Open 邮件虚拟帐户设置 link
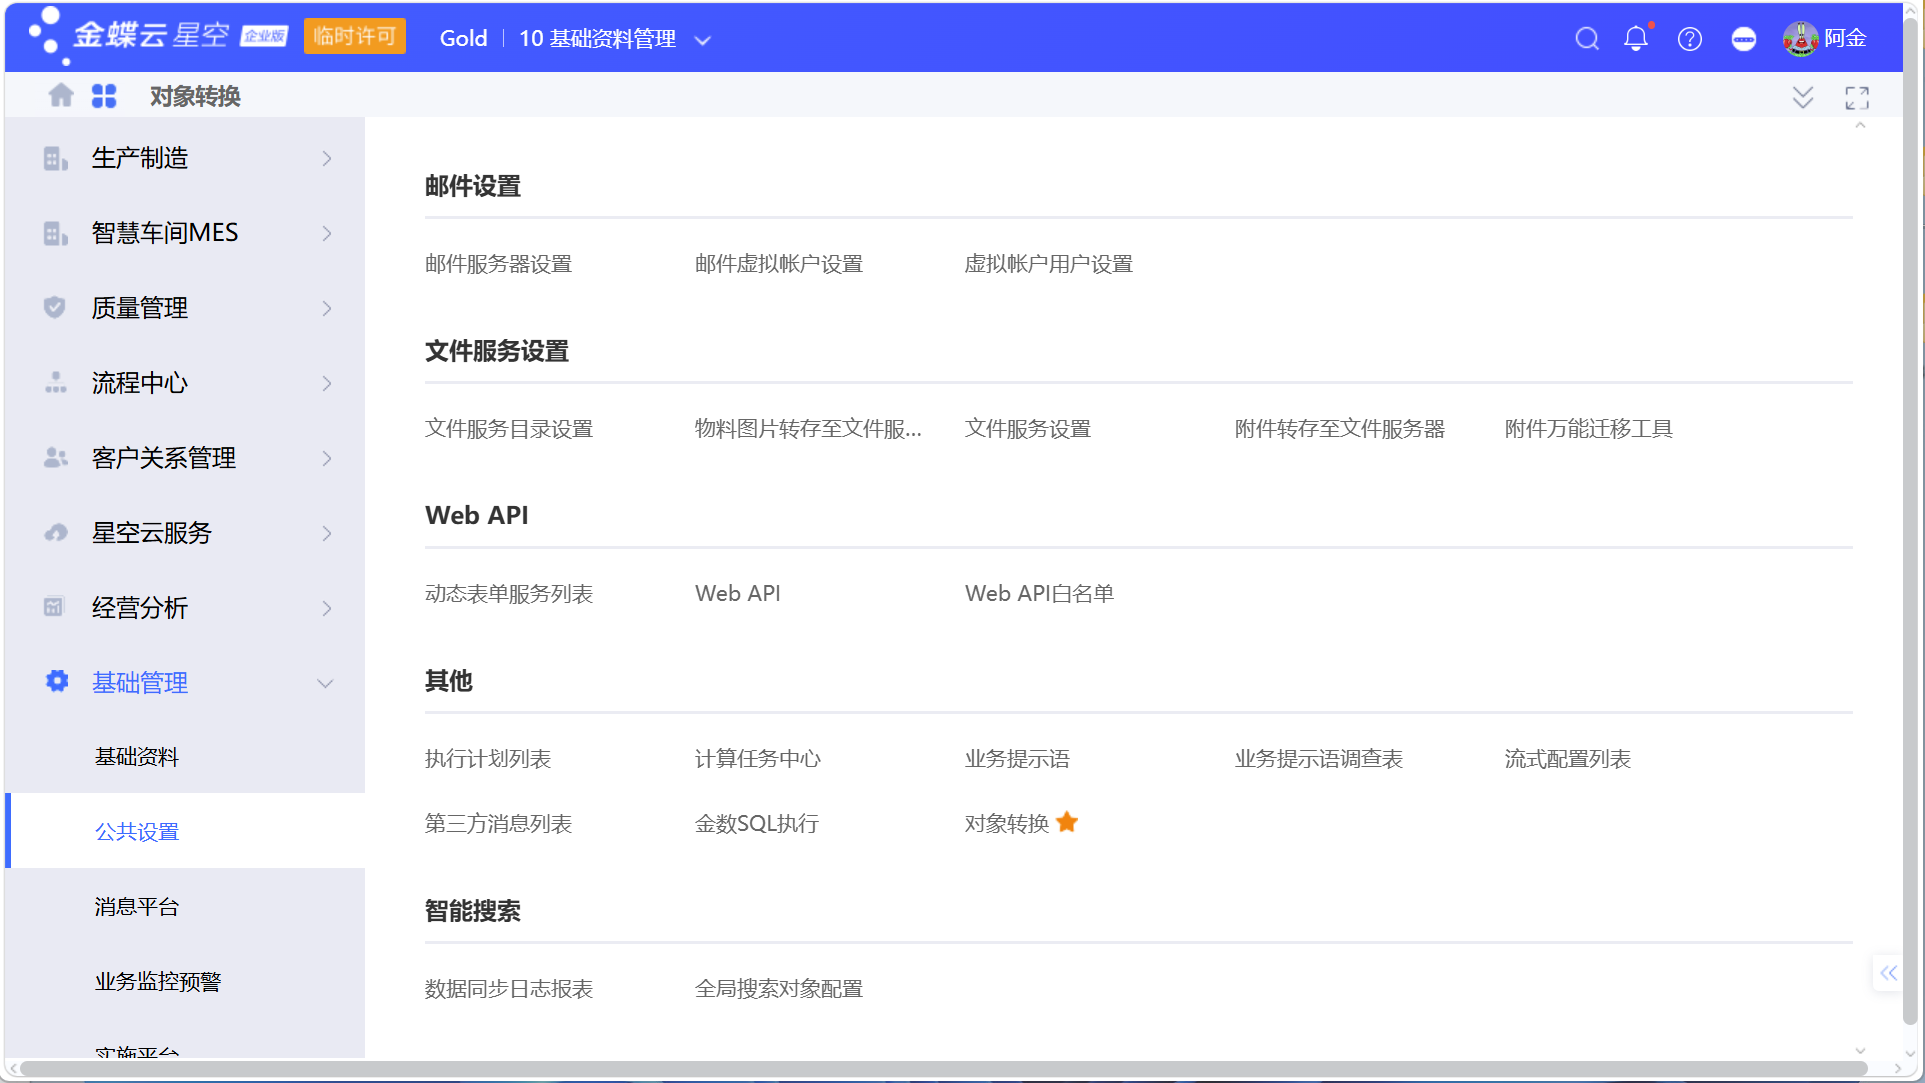 click(779, 264)
